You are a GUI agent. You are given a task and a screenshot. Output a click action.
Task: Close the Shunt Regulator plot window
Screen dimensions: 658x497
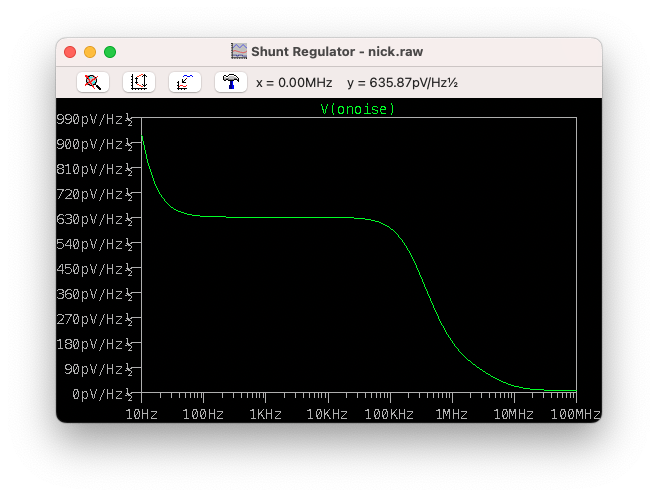pos(70,52)
